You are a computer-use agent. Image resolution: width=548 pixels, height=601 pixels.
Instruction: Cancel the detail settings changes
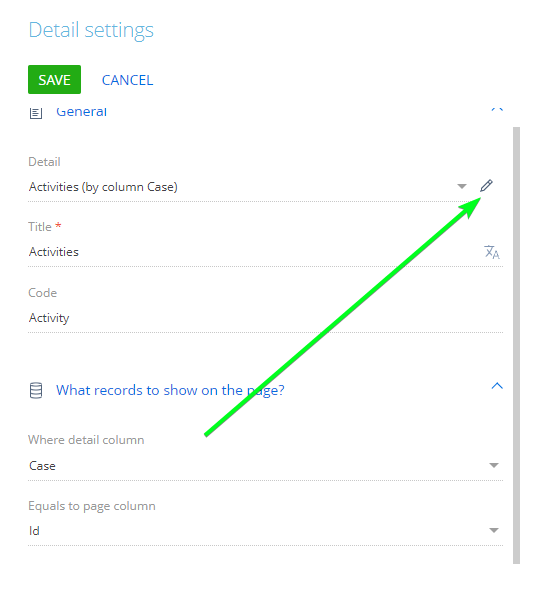click(x=127, y=80)
